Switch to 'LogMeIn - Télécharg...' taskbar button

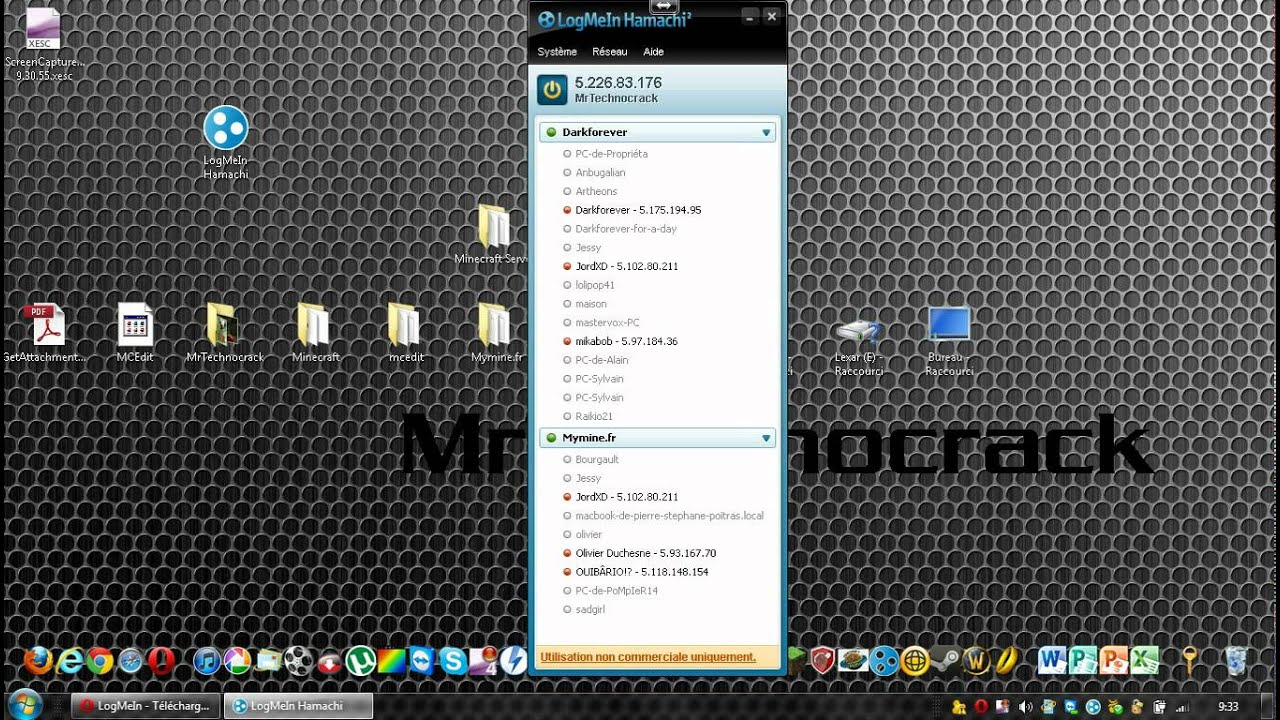pos(146,706)
